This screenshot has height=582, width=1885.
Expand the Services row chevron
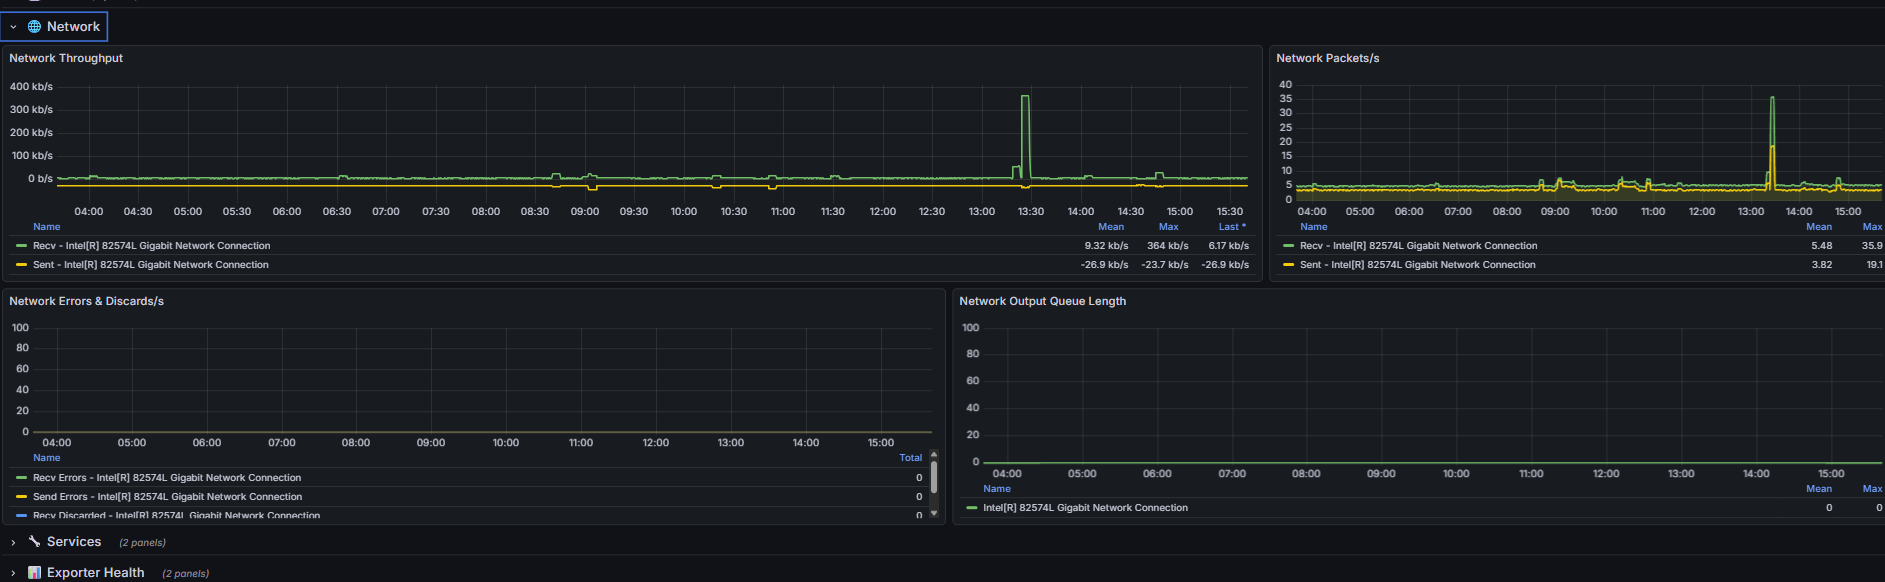click(x=13, y=542)
